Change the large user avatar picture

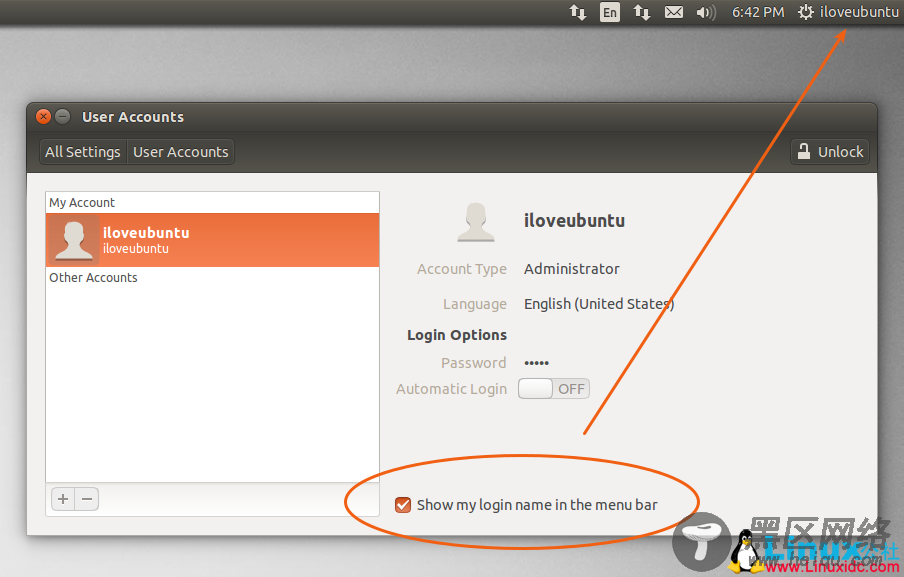click(x=476, y=222)
